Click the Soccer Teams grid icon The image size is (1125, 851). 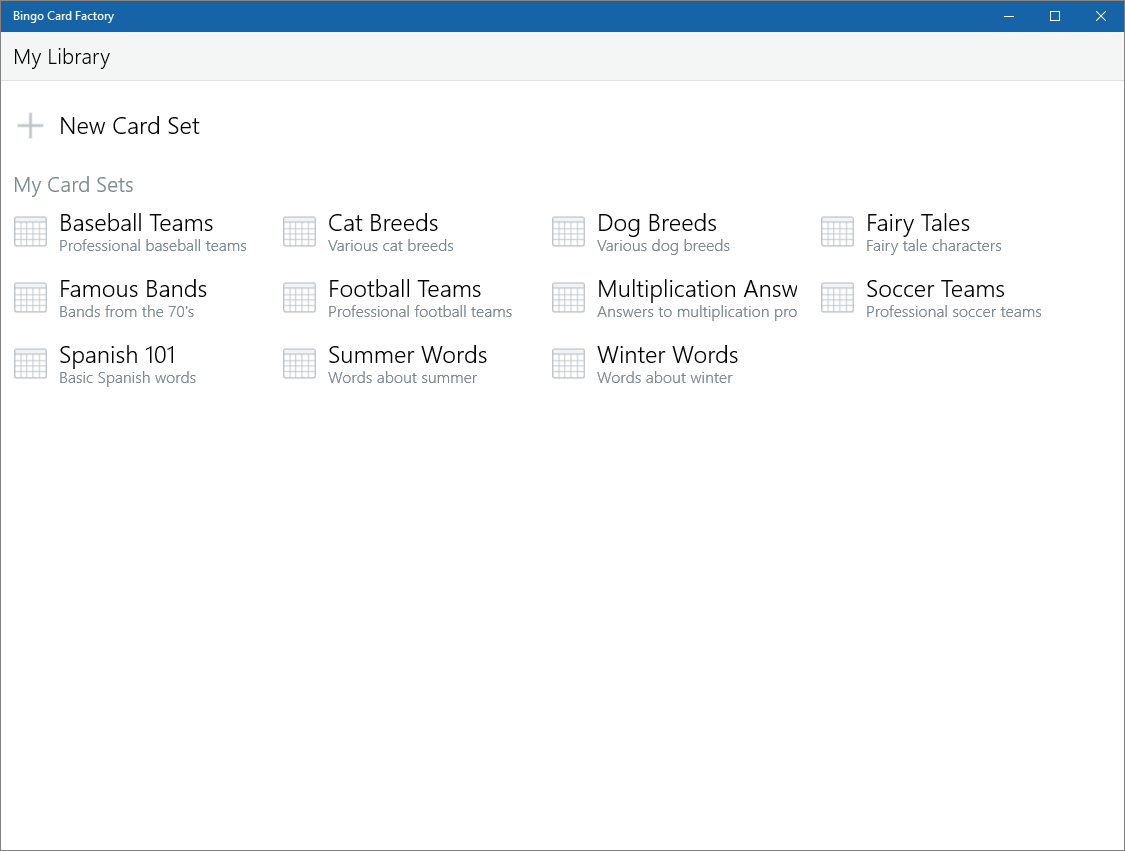837,298
